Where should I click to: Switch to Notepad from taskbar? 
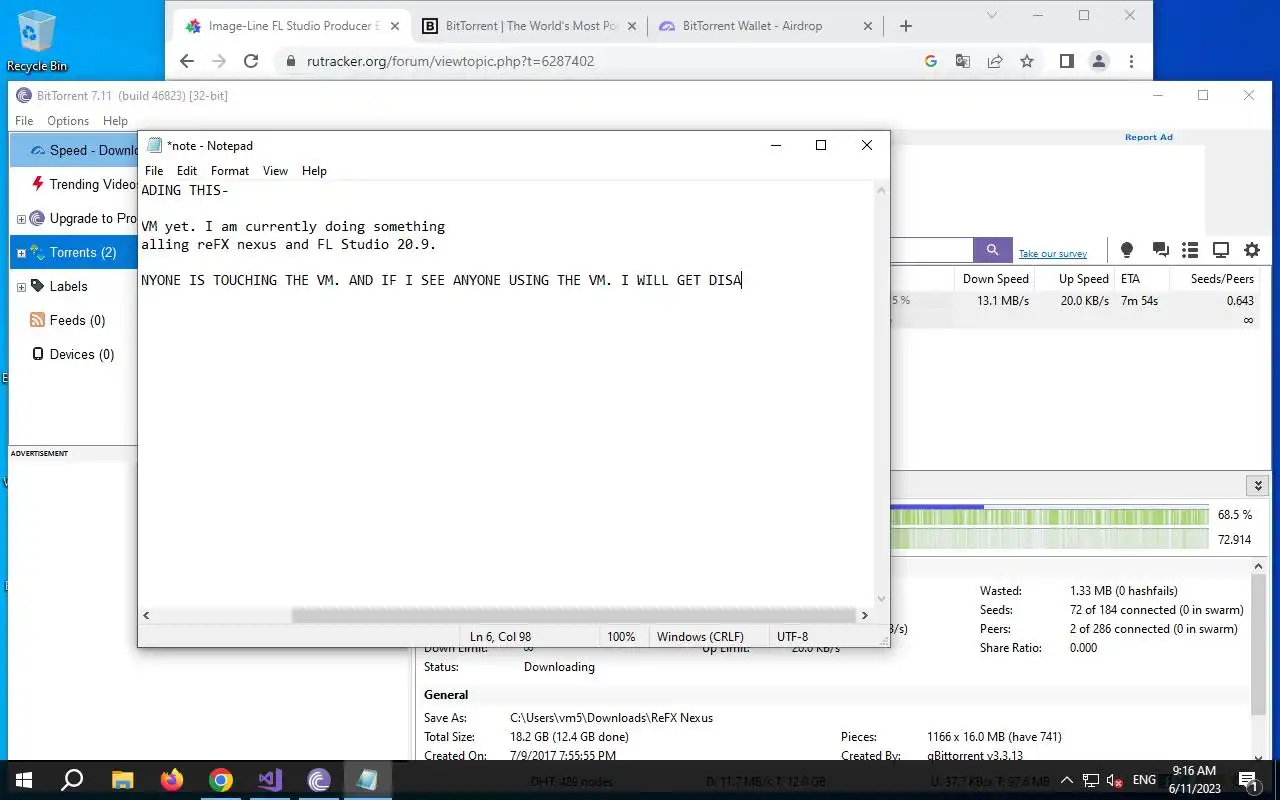pos(367,780)
